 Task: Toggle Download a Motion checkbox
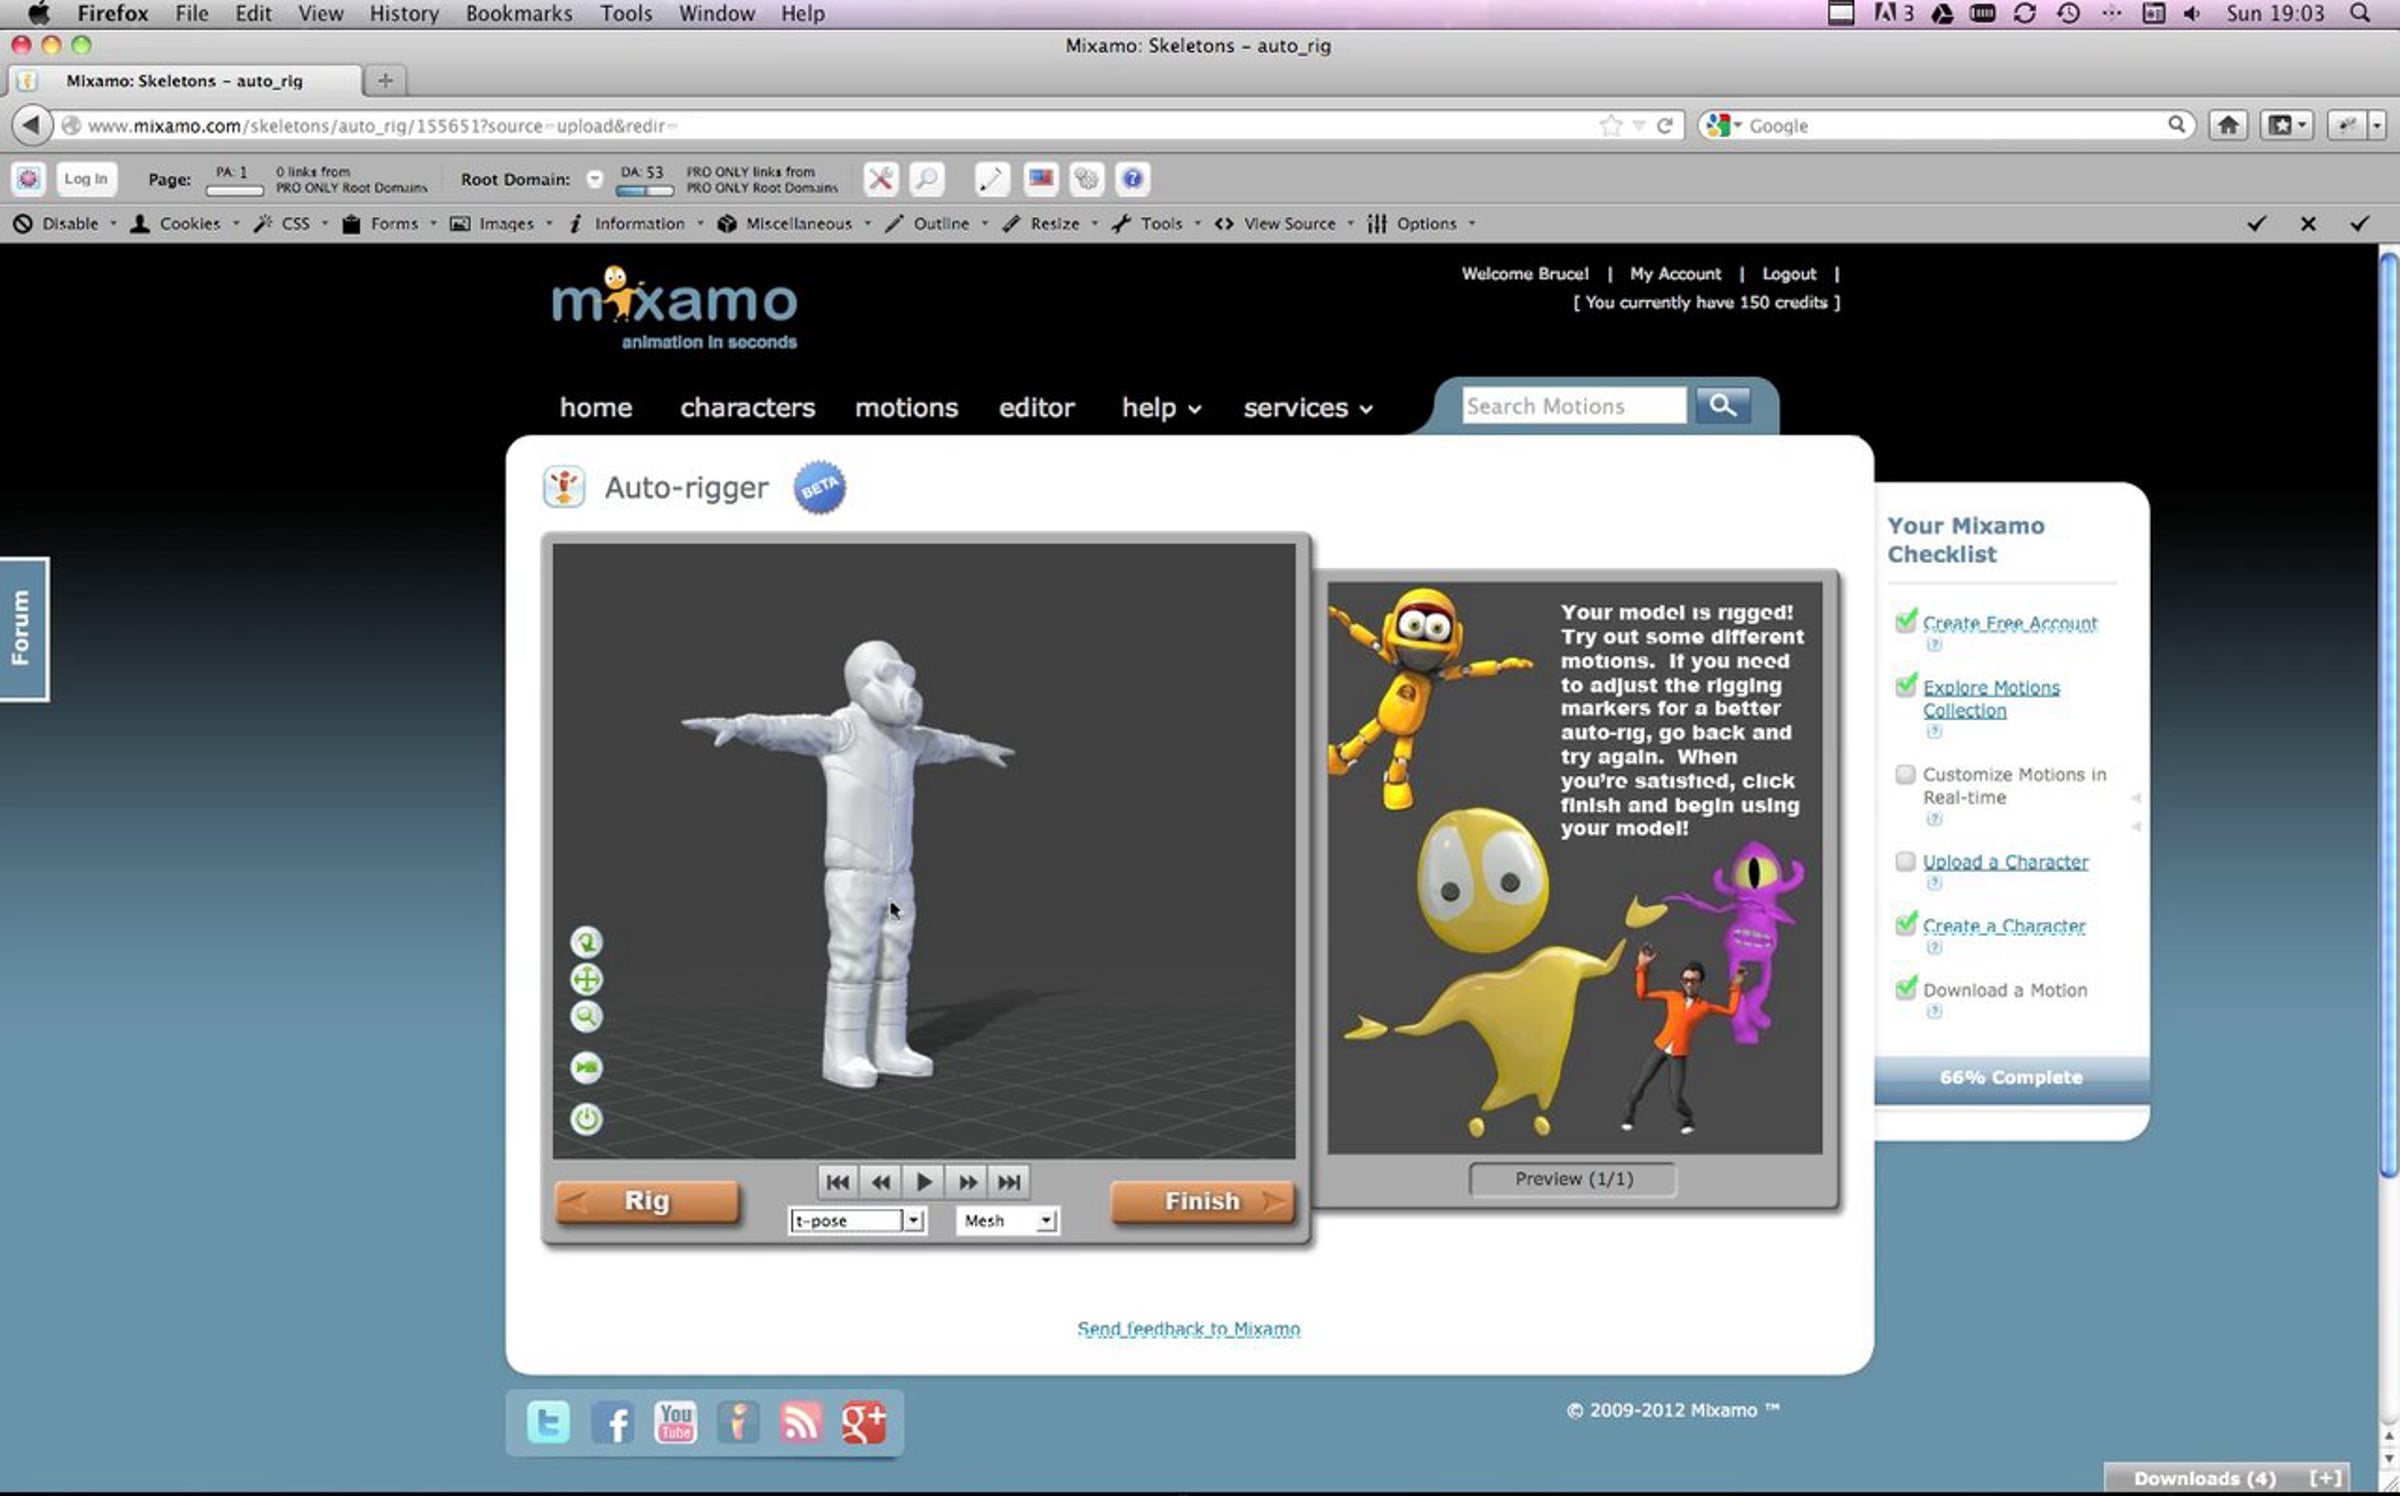coord(1906,988)
